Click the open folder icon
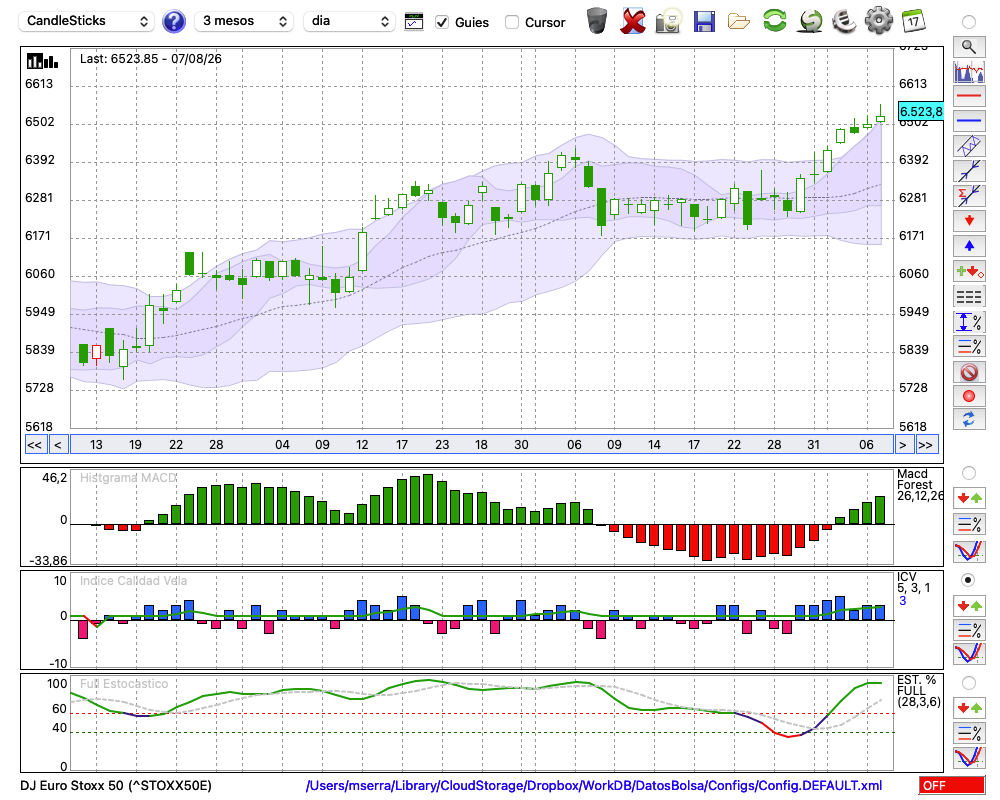Viewport: 1000px width, 800px height. click(739, 22)
